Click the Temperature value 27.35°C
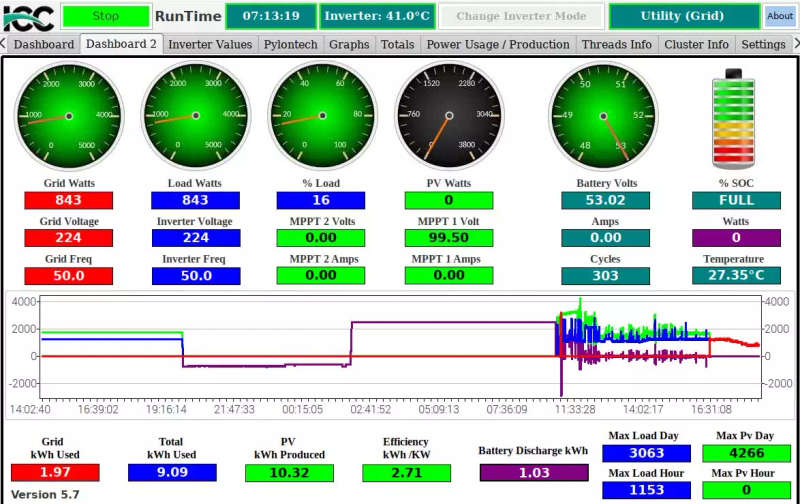This screenshot has width=800, height=504. 736,275
